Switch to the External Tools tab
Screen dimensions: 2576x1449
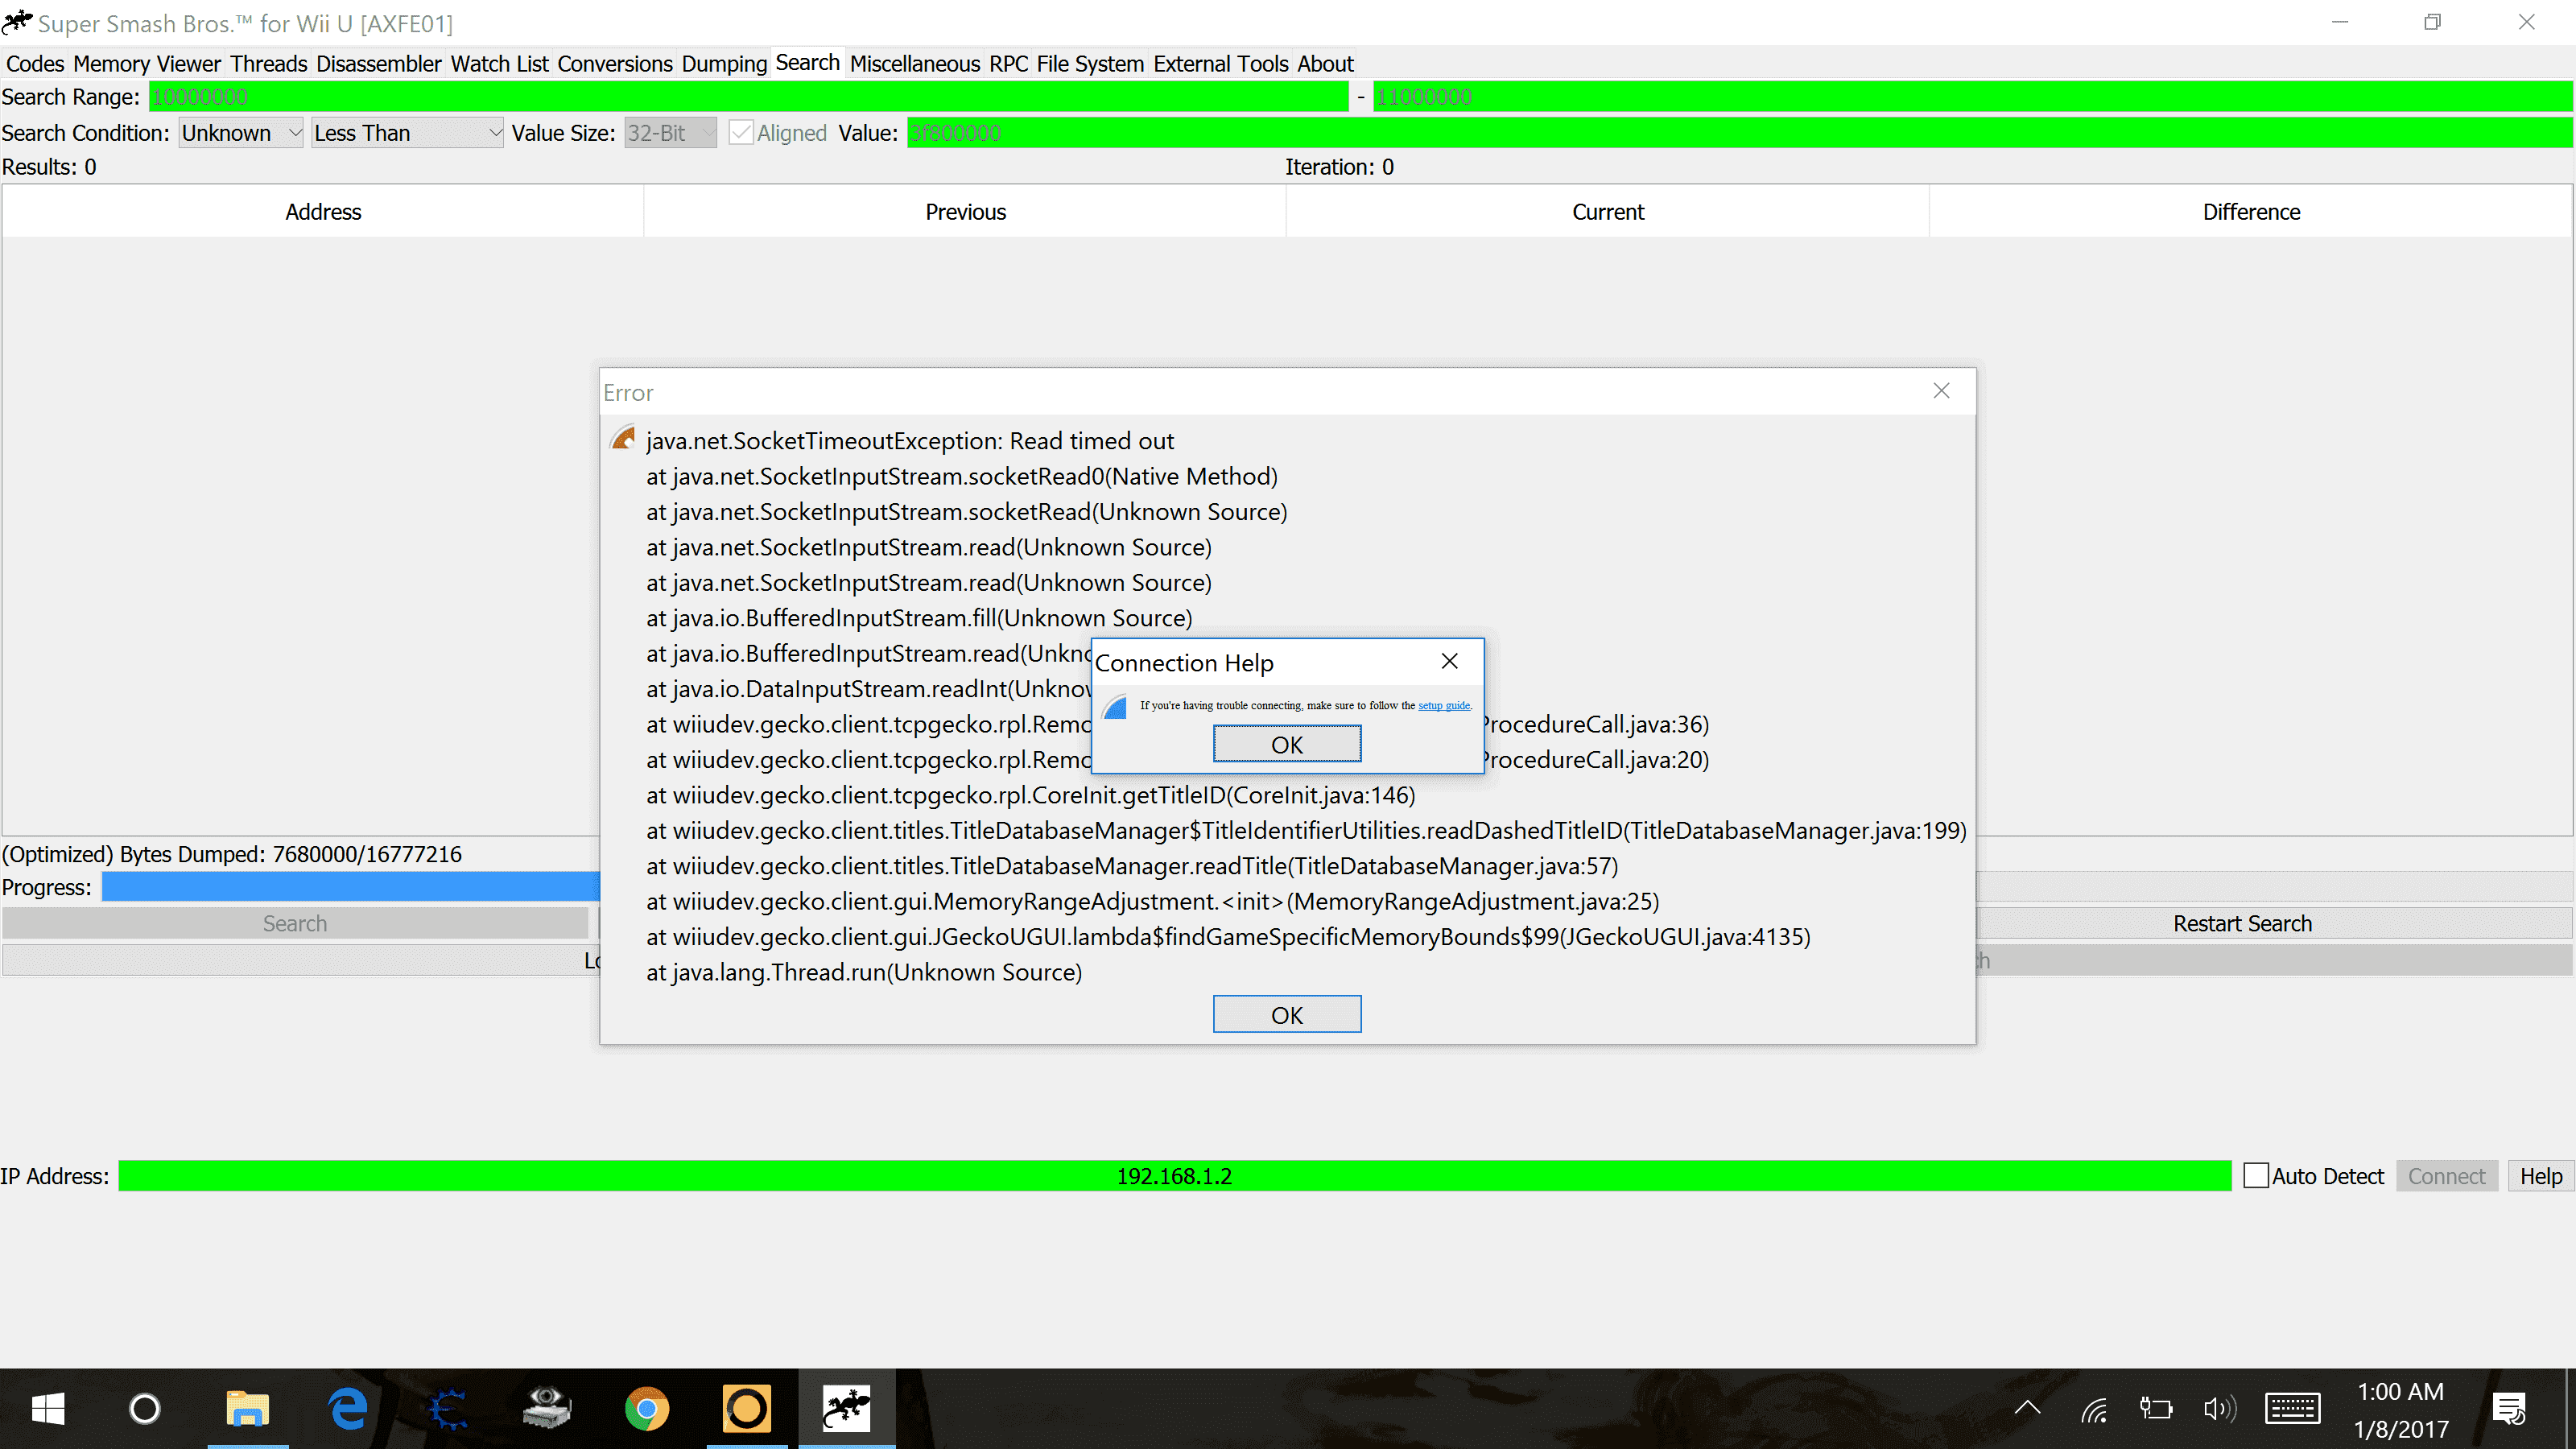click(x=1221, y=64)
